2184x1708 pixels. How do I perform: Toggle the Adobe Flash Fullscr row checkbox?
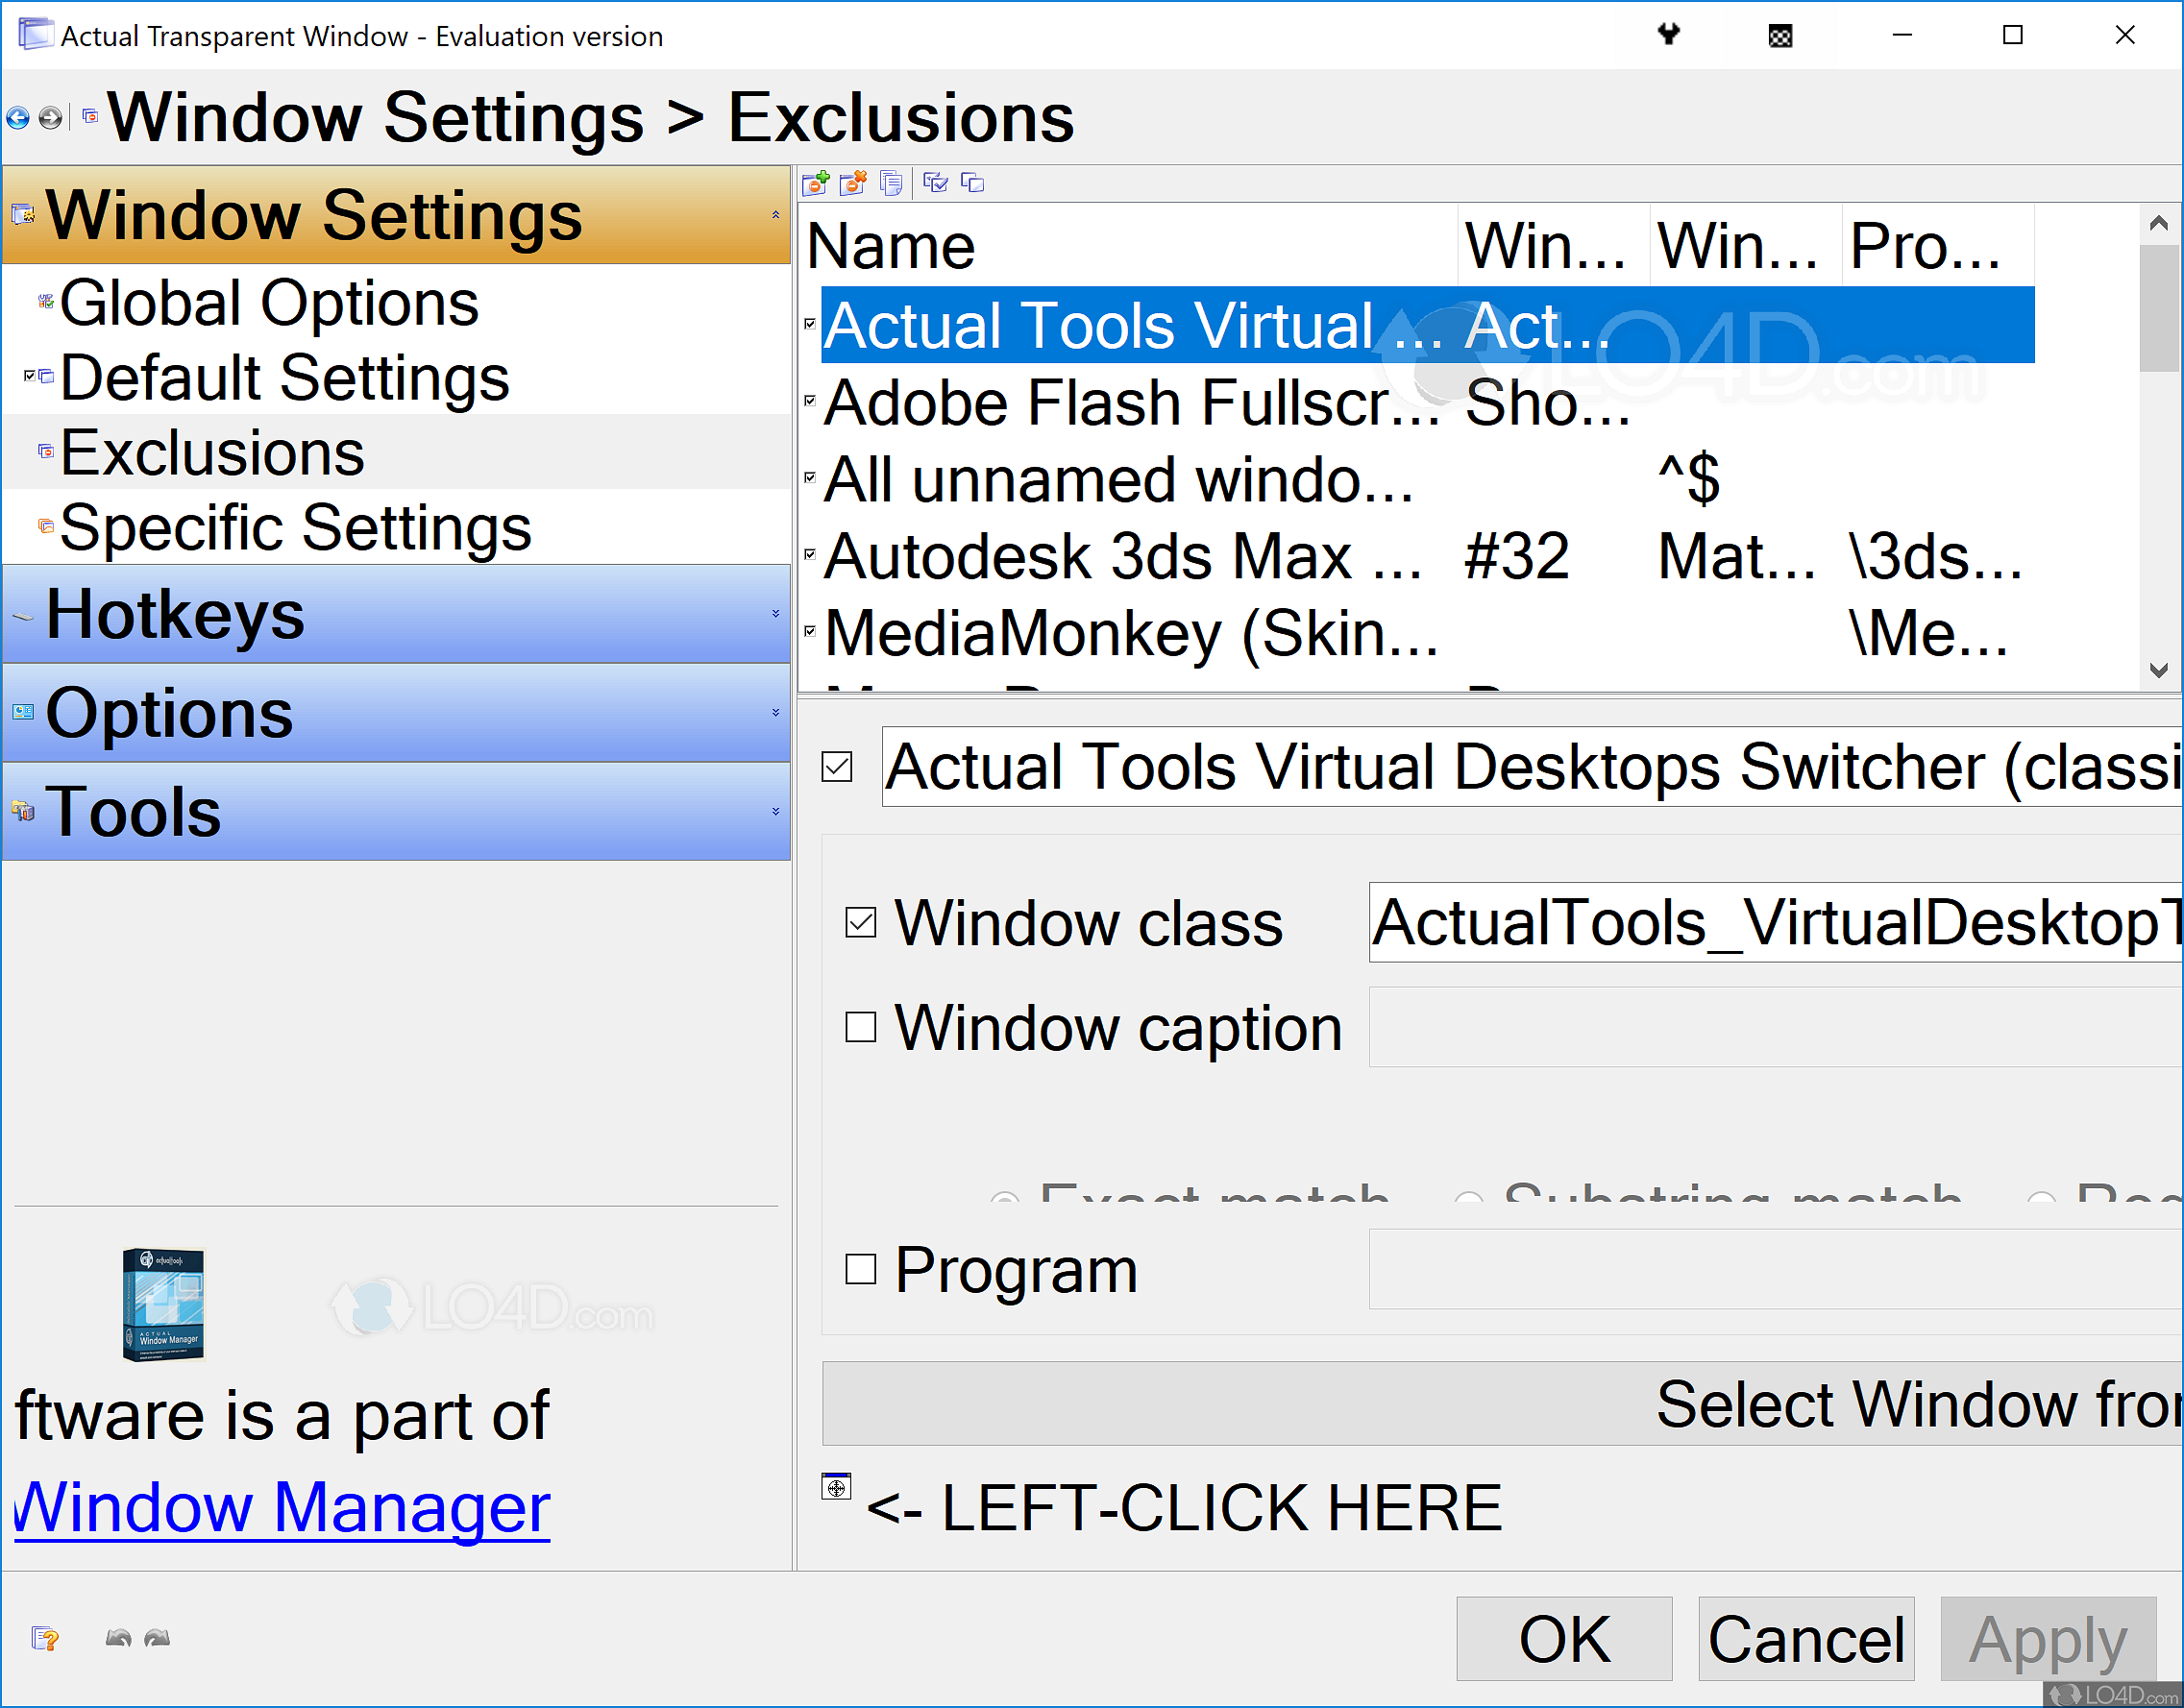[x=810, y=401]
